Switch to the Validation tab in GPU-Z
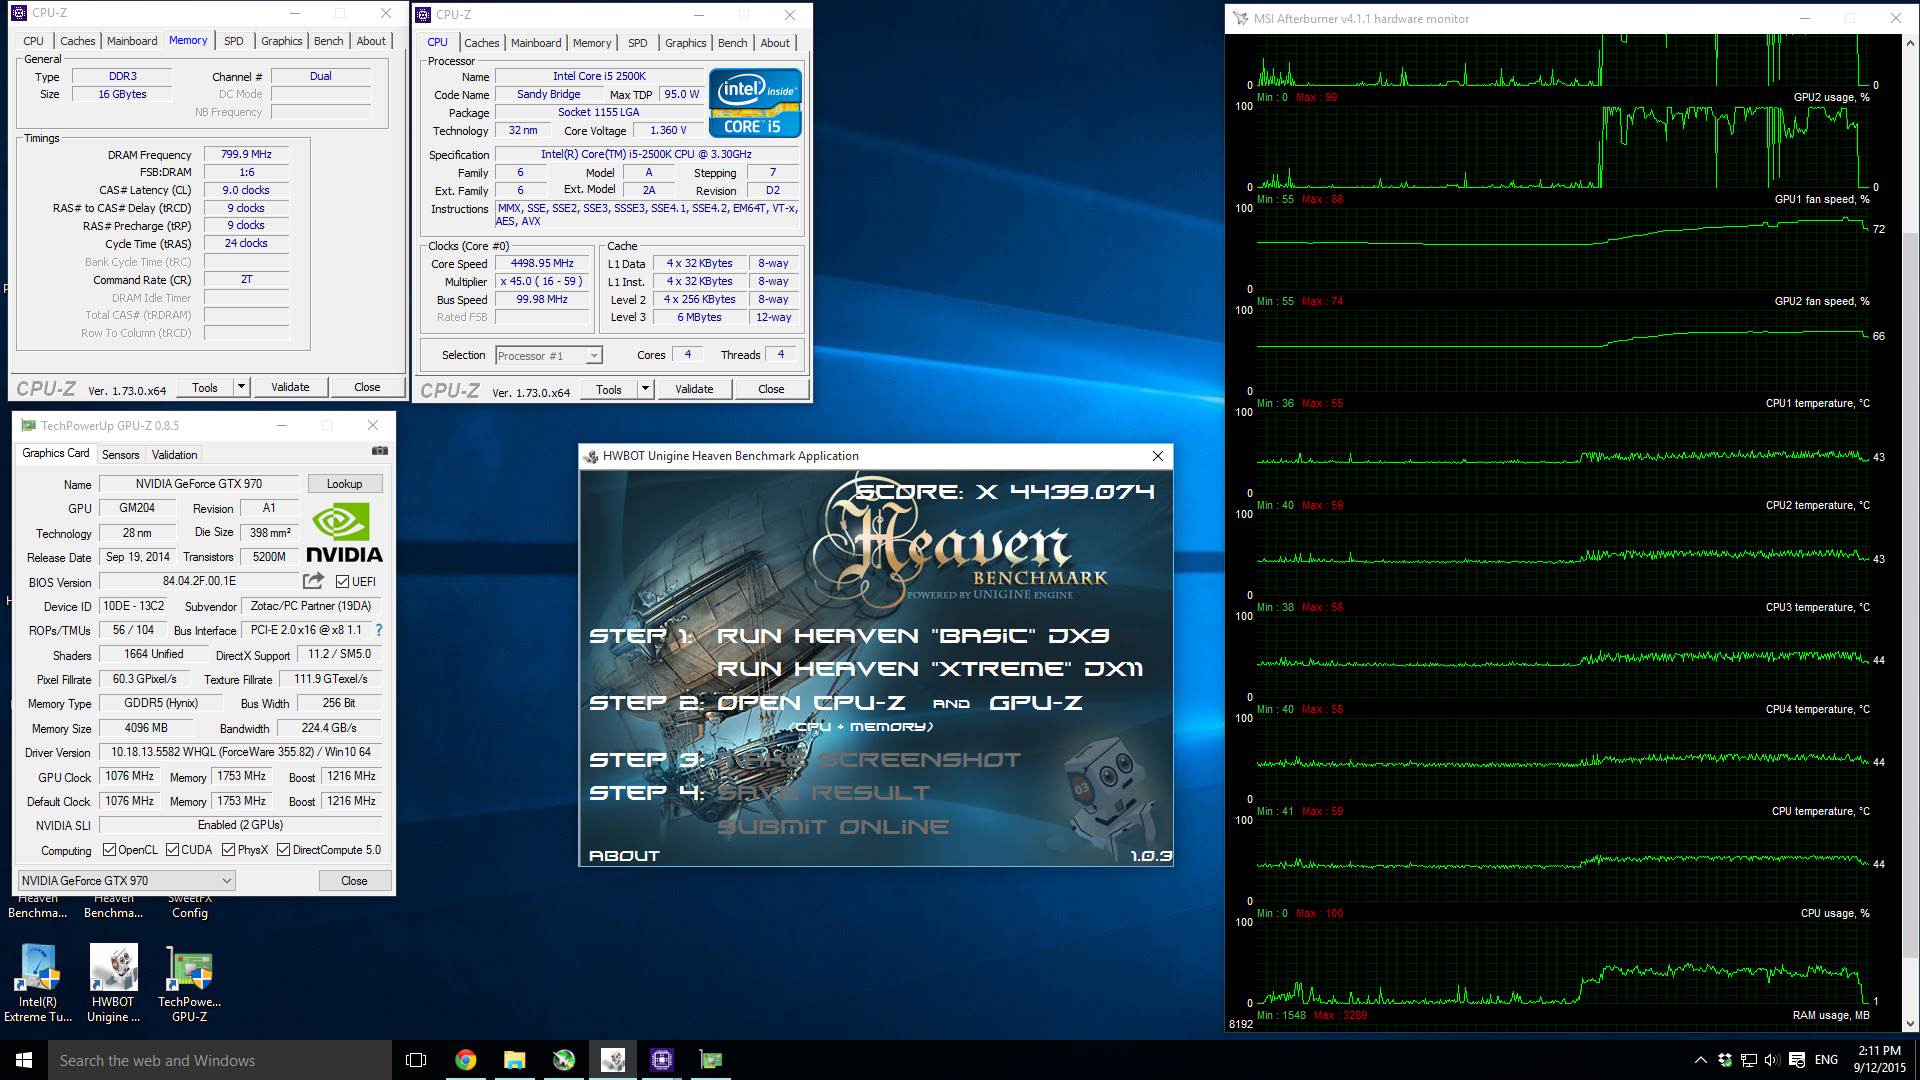The width and height of the screenshot is (1920, 1080). 175,454
